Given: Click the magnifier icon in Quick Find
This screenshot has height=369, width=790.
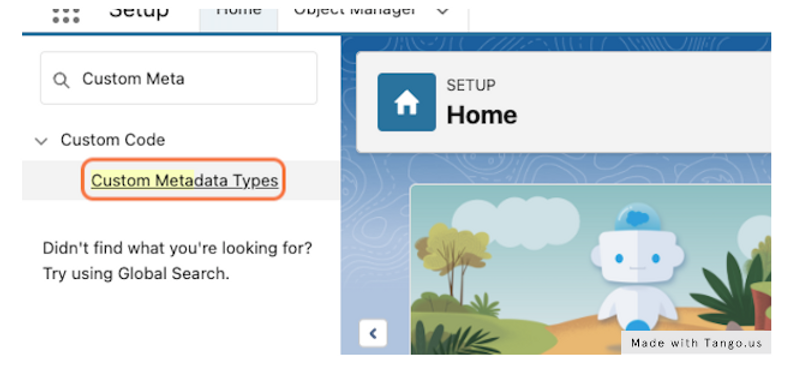Looking at the screenshot, I should (x=61, y=80).
